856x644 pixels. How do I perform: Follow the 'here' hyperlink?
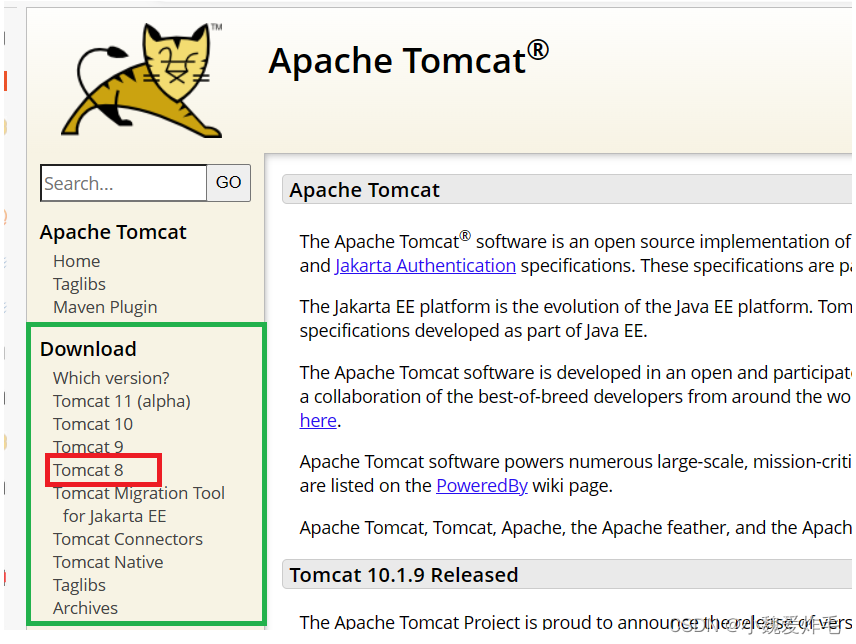[318, 421]
